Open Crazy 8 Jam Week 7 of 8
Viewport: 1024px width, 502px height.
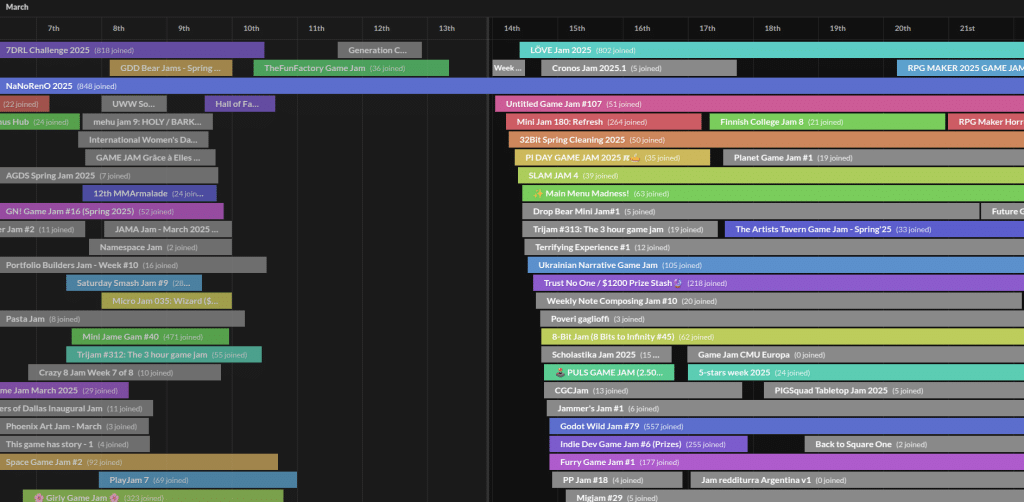click(x=124, y=373)
